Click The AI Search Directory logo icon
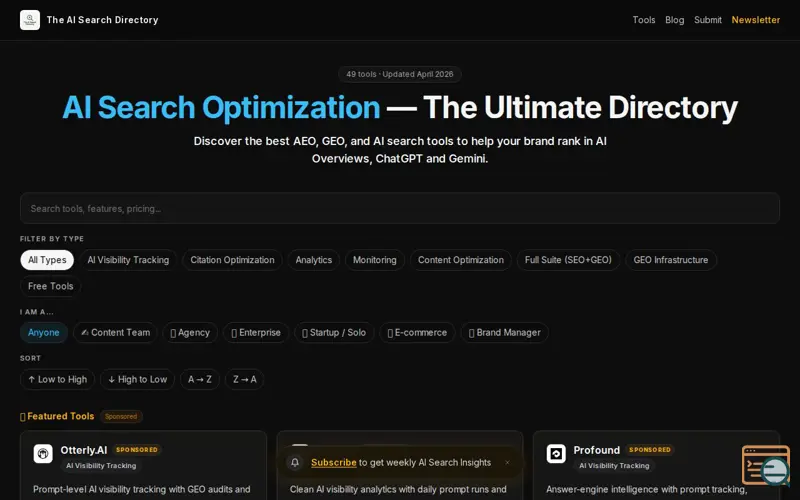 coord(30,20)
